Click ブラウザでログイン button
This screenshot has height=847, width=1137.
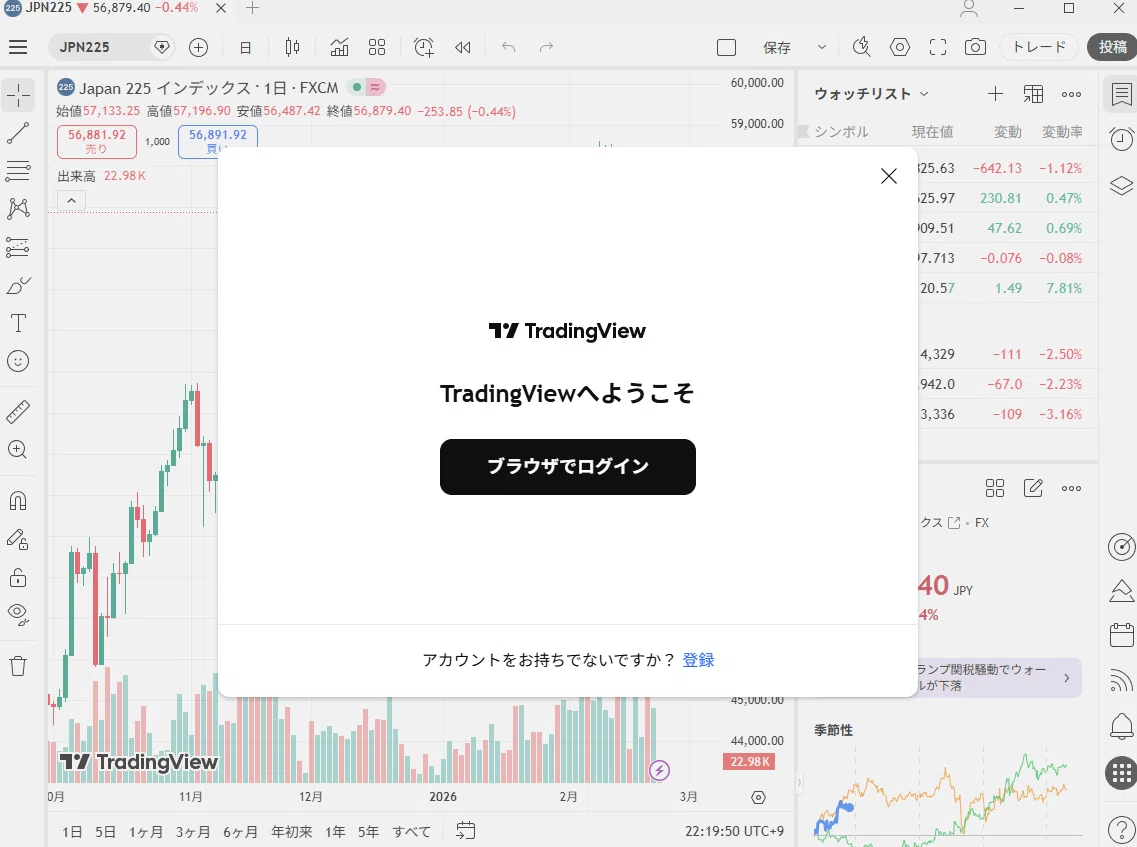click(568, 467)
